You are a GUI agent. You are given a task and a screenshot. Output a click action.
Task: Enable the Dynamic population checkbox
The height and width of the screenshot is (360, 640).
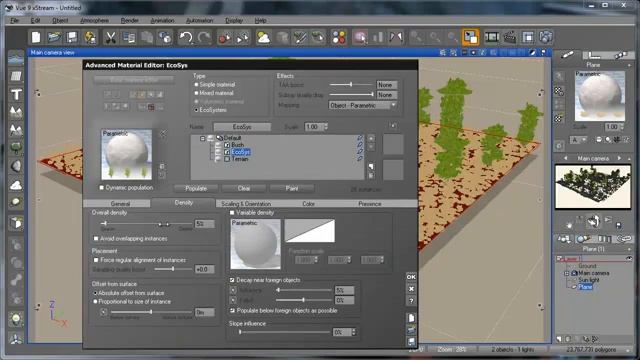coord(102,188)
